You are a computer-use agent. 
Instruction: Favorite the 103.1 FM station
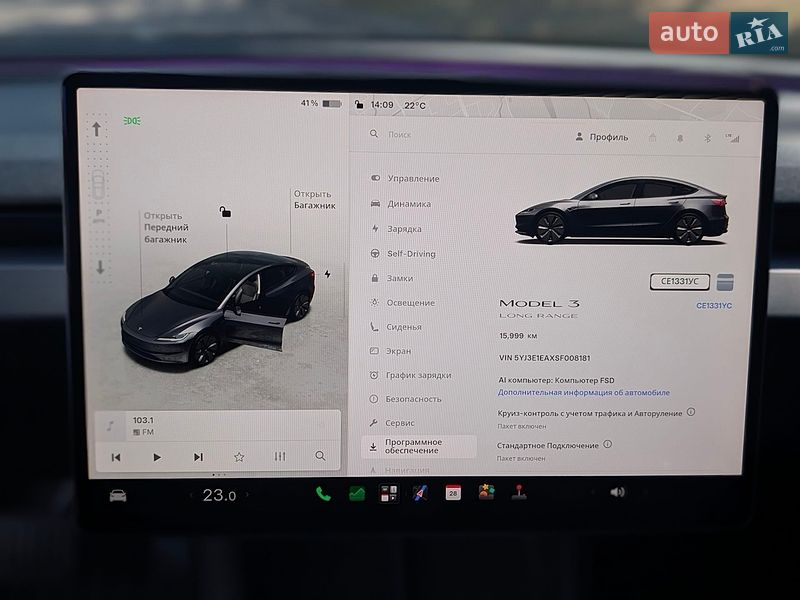[x=239, y=457]
